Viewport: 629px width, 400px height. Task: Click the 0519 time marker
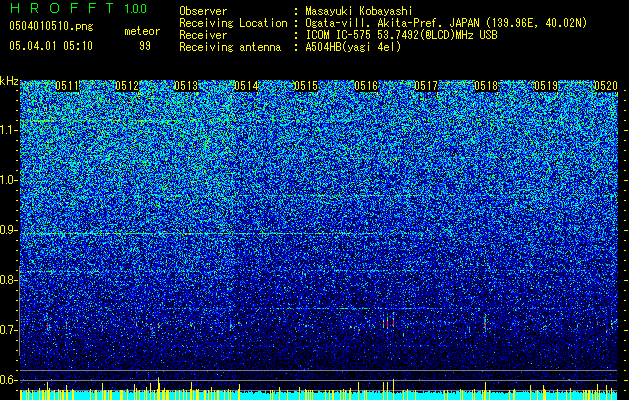click(x=546, y=86)
